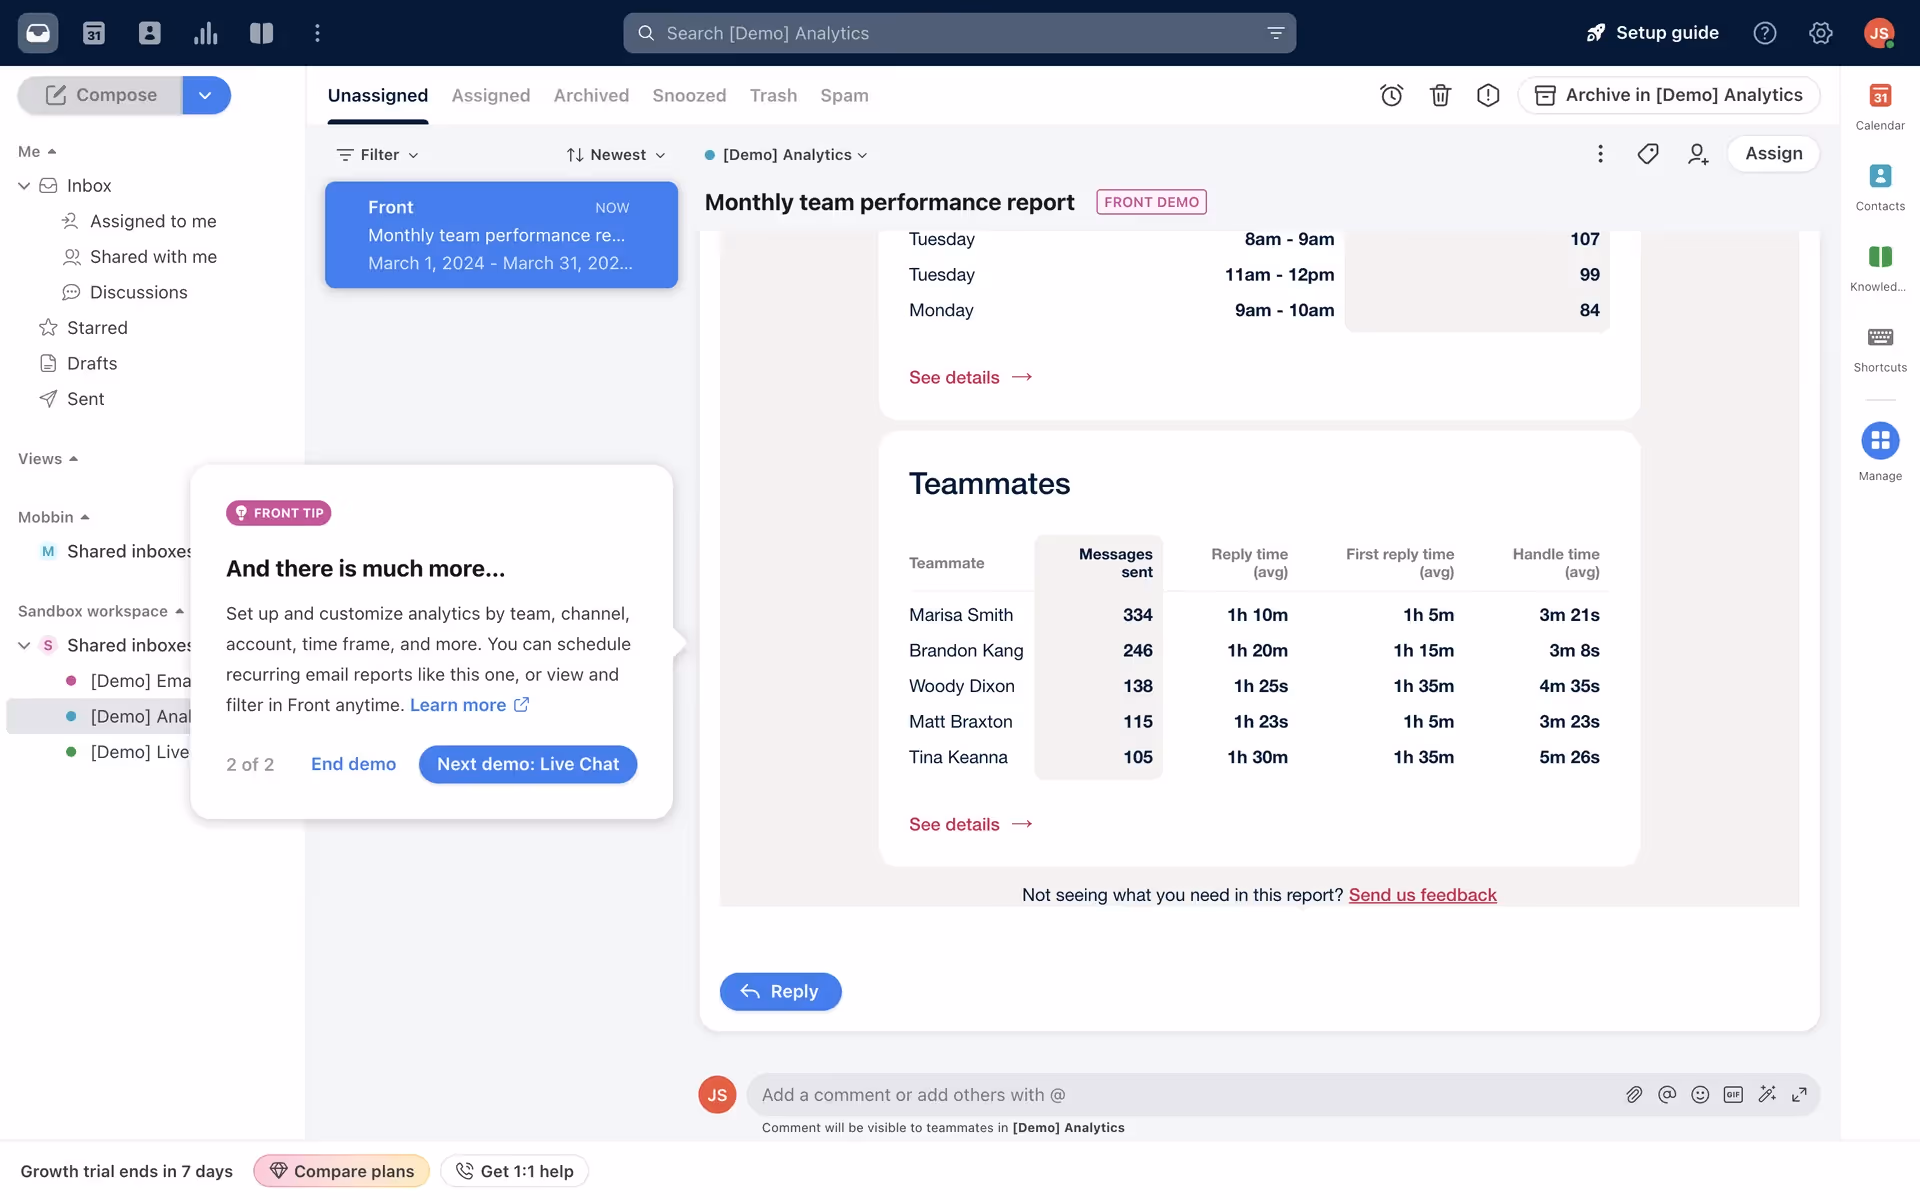
Task: Click Next demo: Live Chat button
Action: pos(527,764)
